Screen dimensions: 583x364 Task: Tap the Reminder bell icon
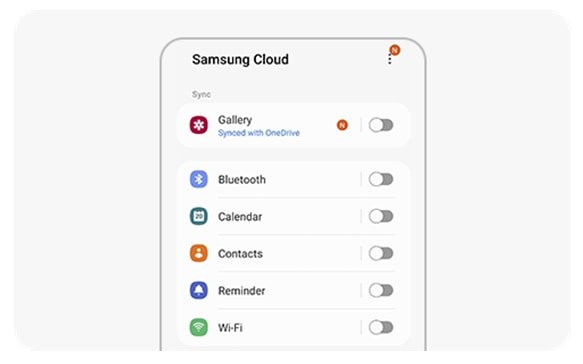click(x=199, y=290)
